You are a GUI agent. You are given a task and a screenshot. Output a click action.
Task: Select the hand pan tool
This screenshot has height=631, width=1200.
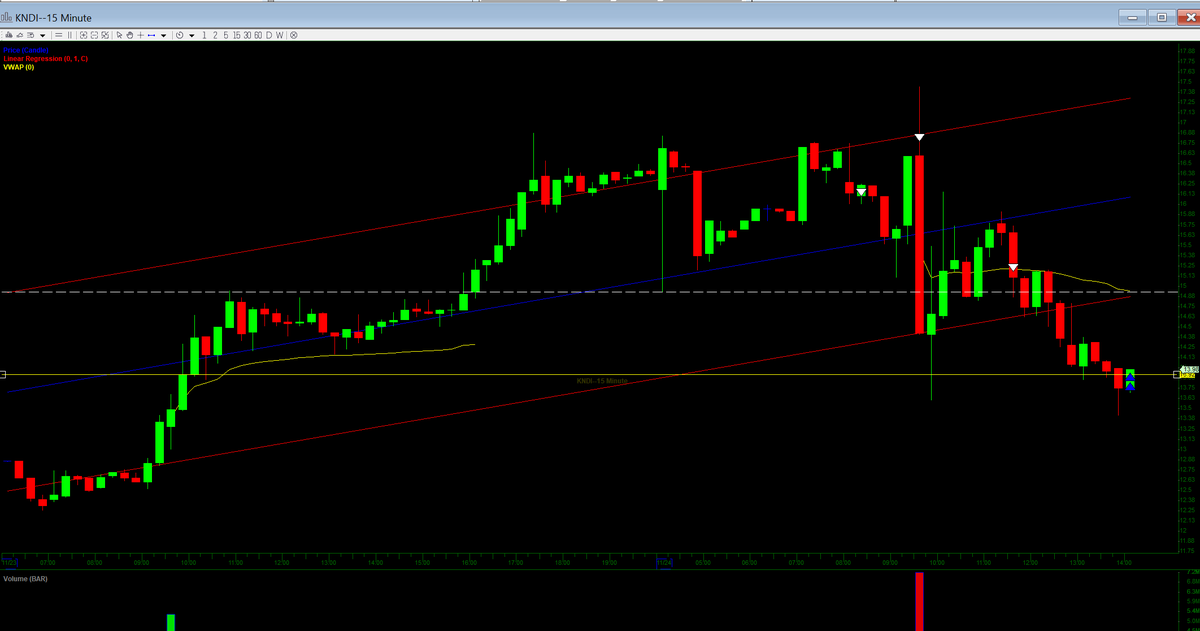coord(130,35)
